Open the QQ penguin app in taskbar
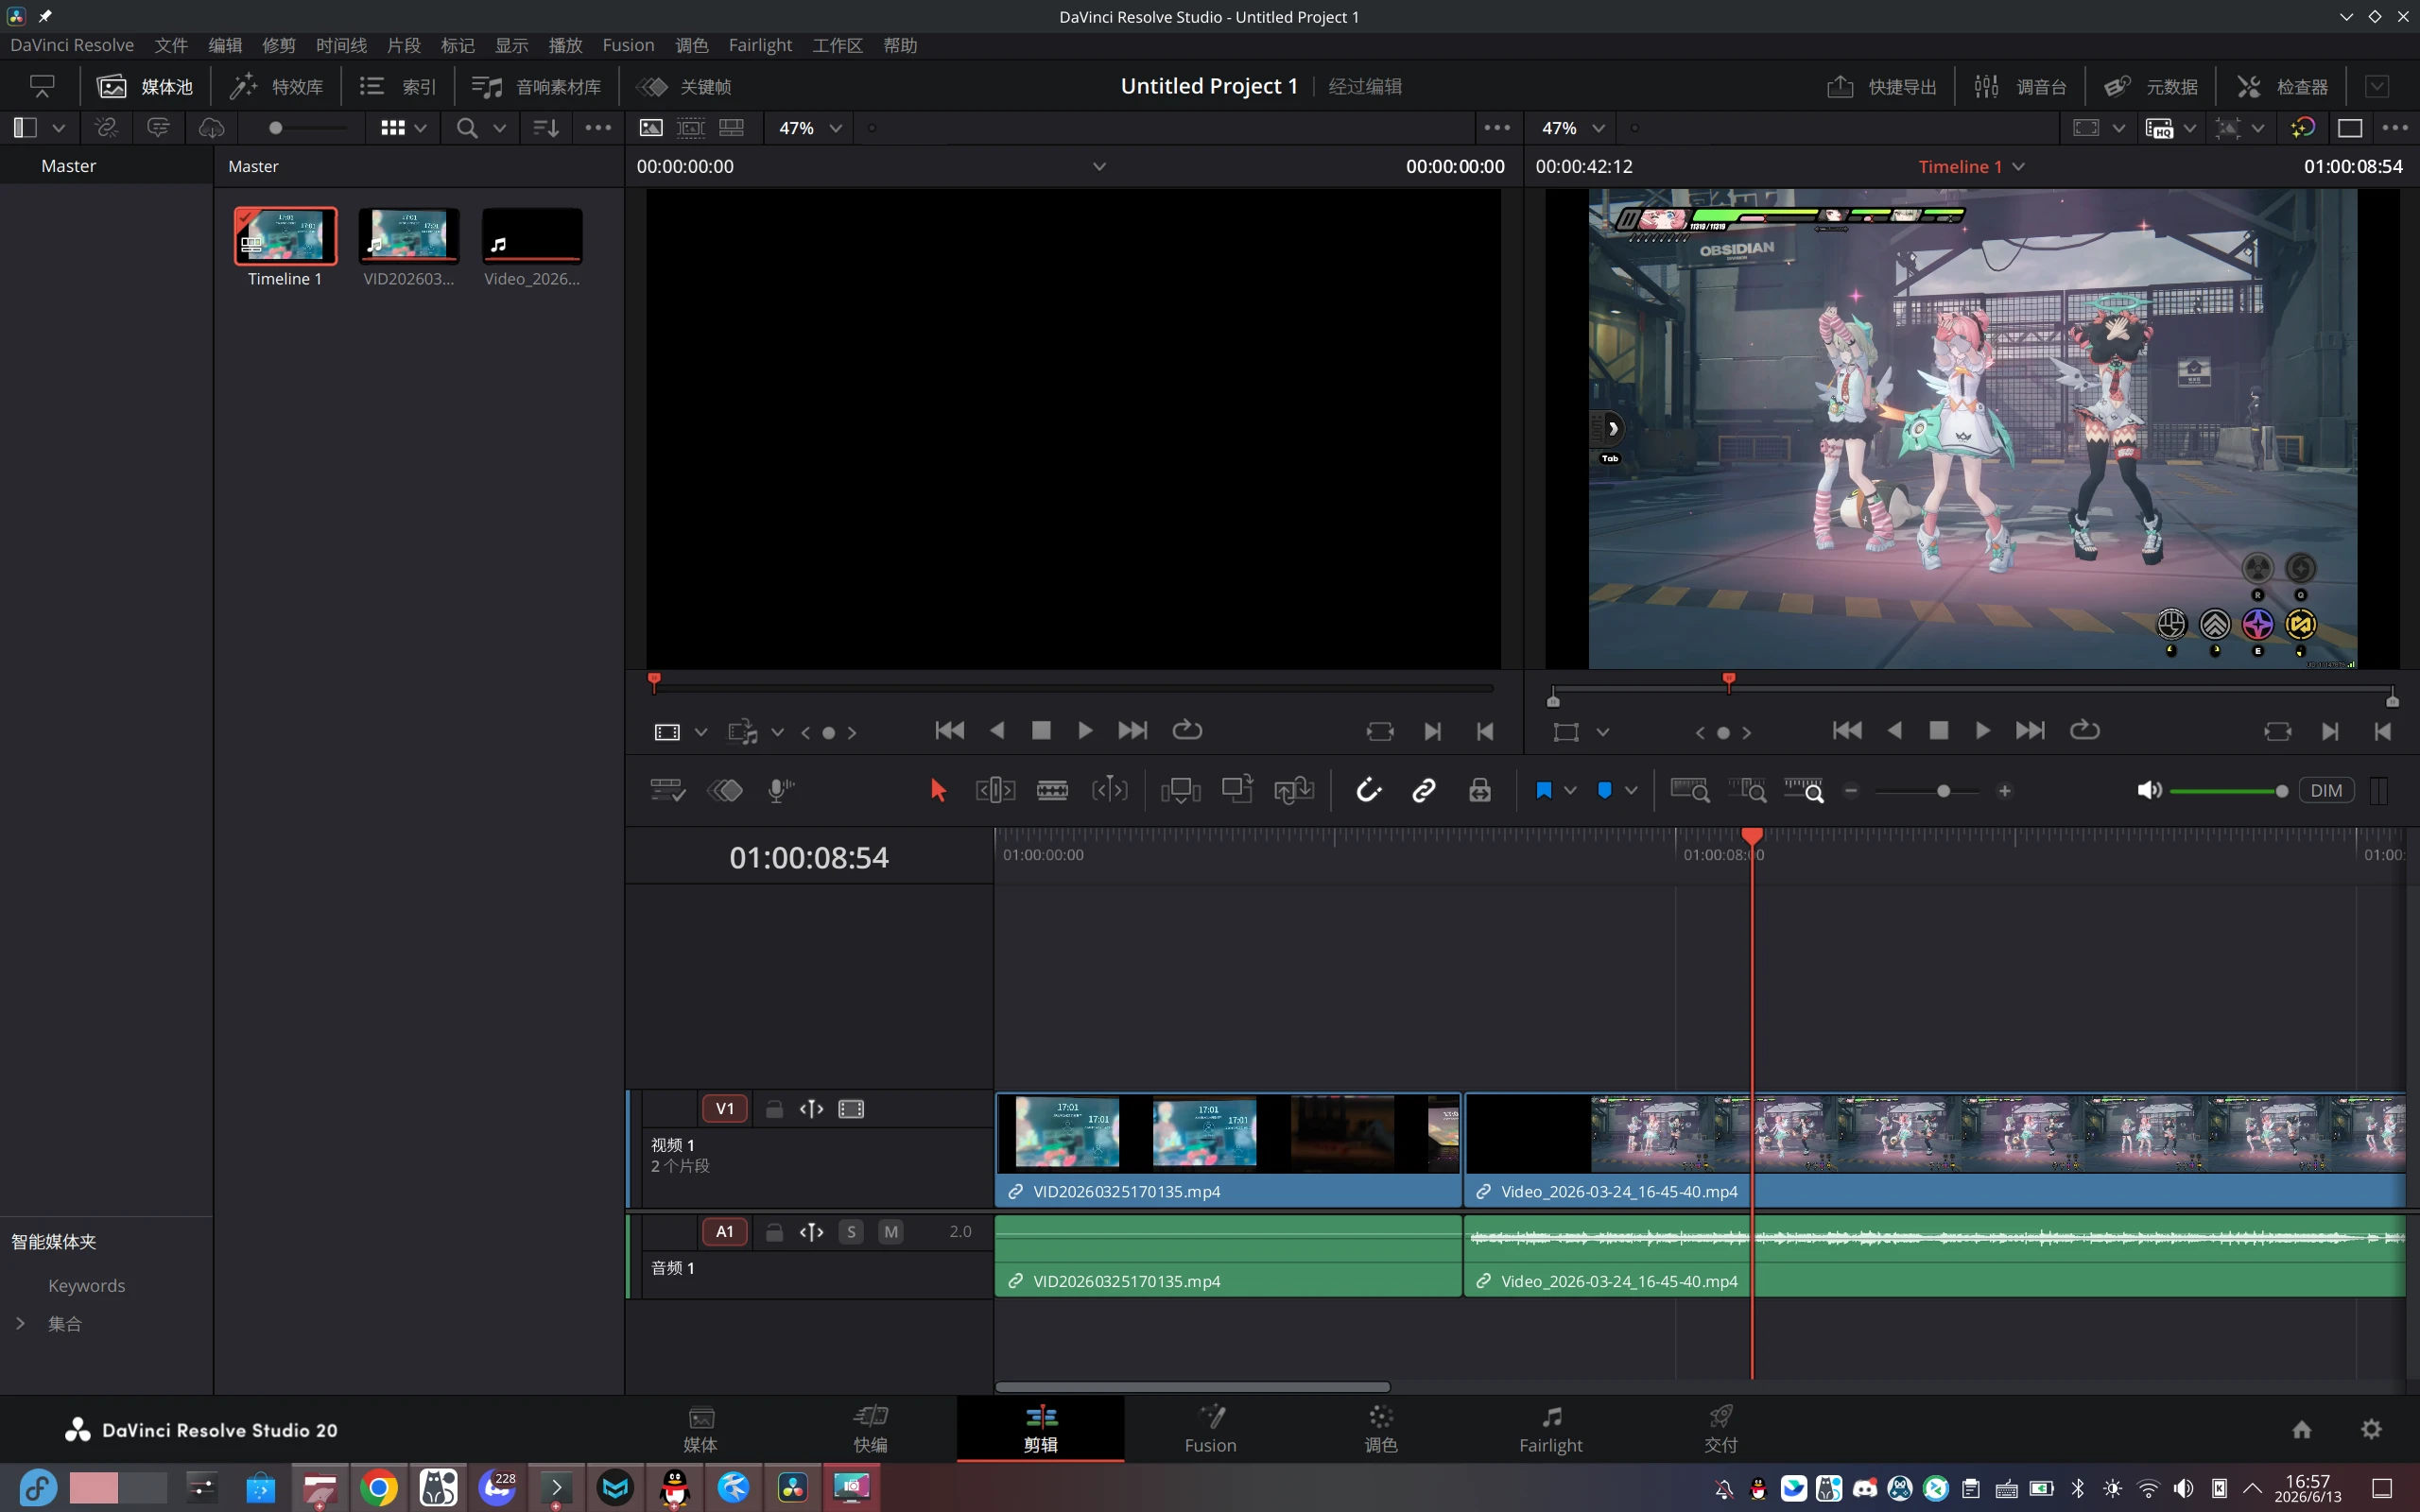 tap(675, 1488)
